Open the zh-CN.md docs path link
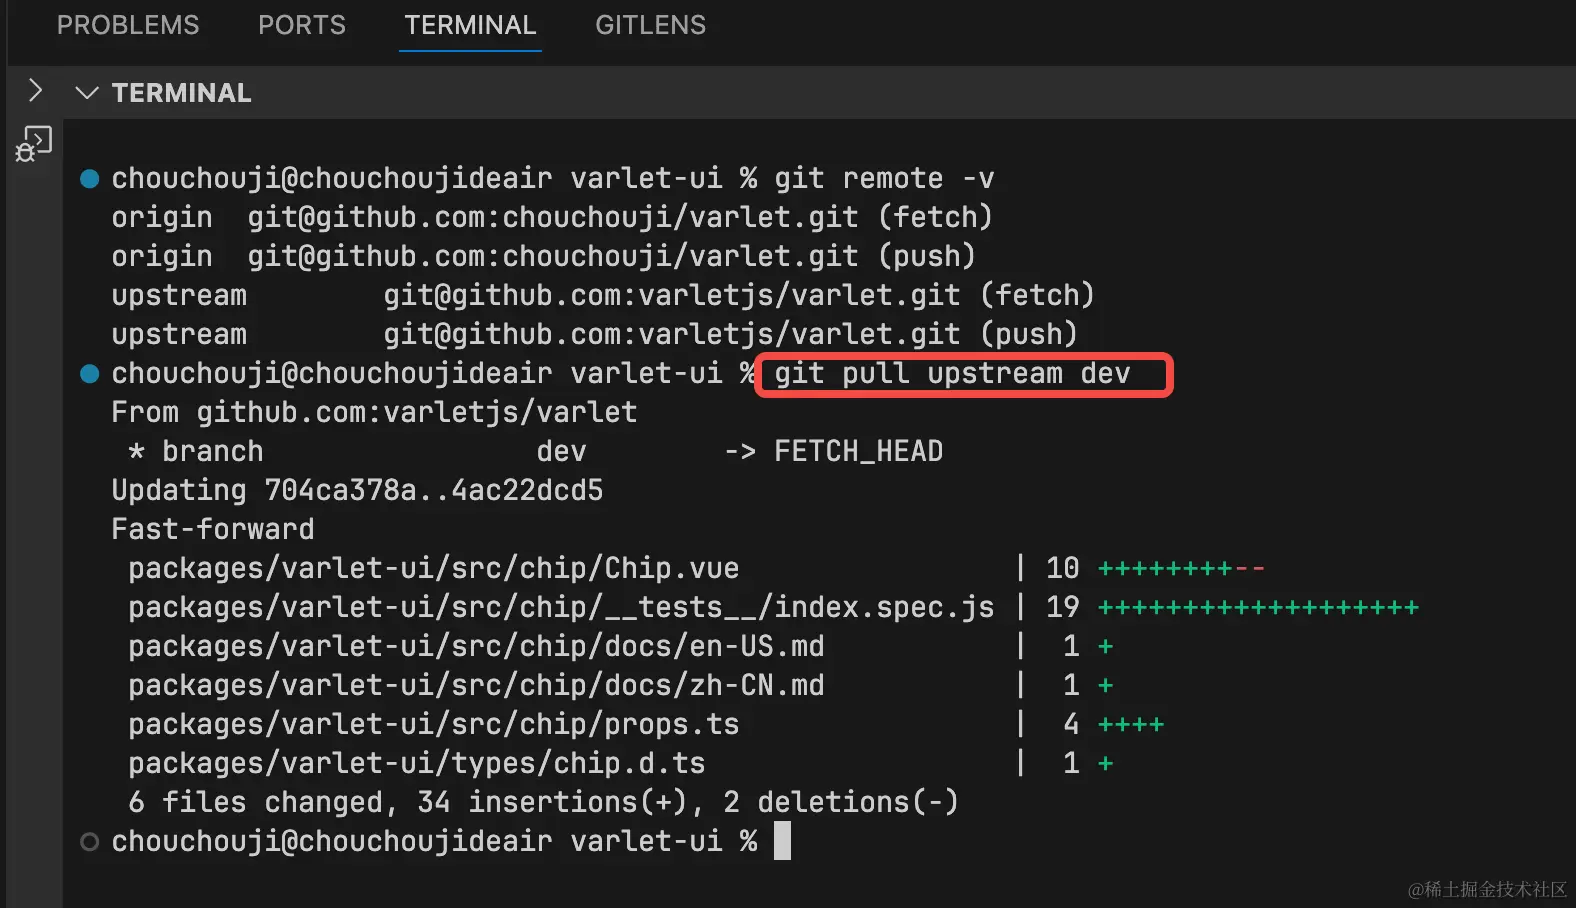1576x908 pixels. pos(476,685)
